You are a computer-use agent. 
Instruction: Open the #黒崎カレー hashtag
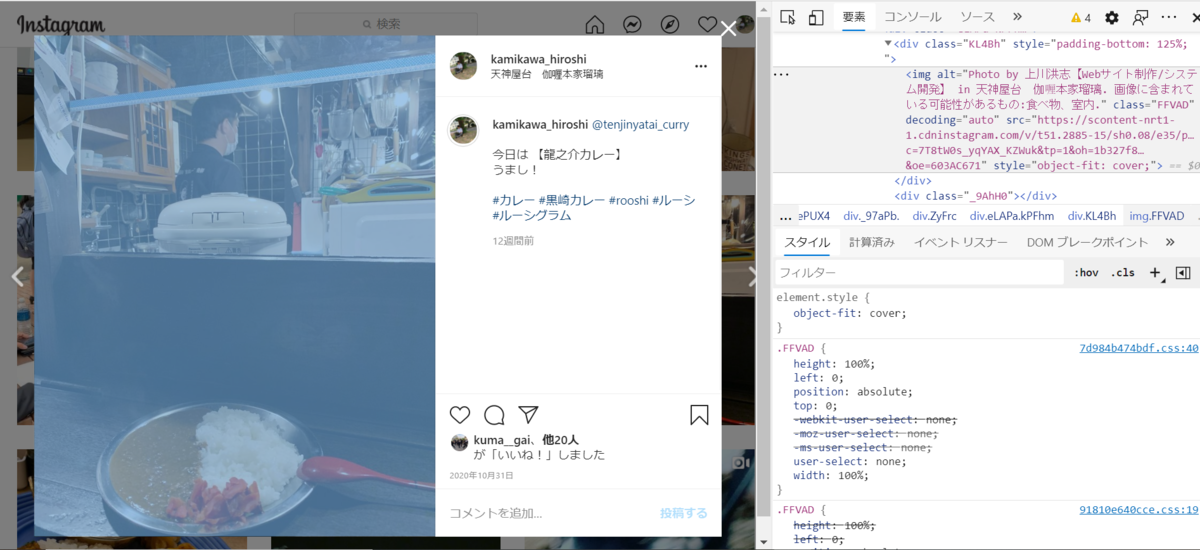click(572, 200)
